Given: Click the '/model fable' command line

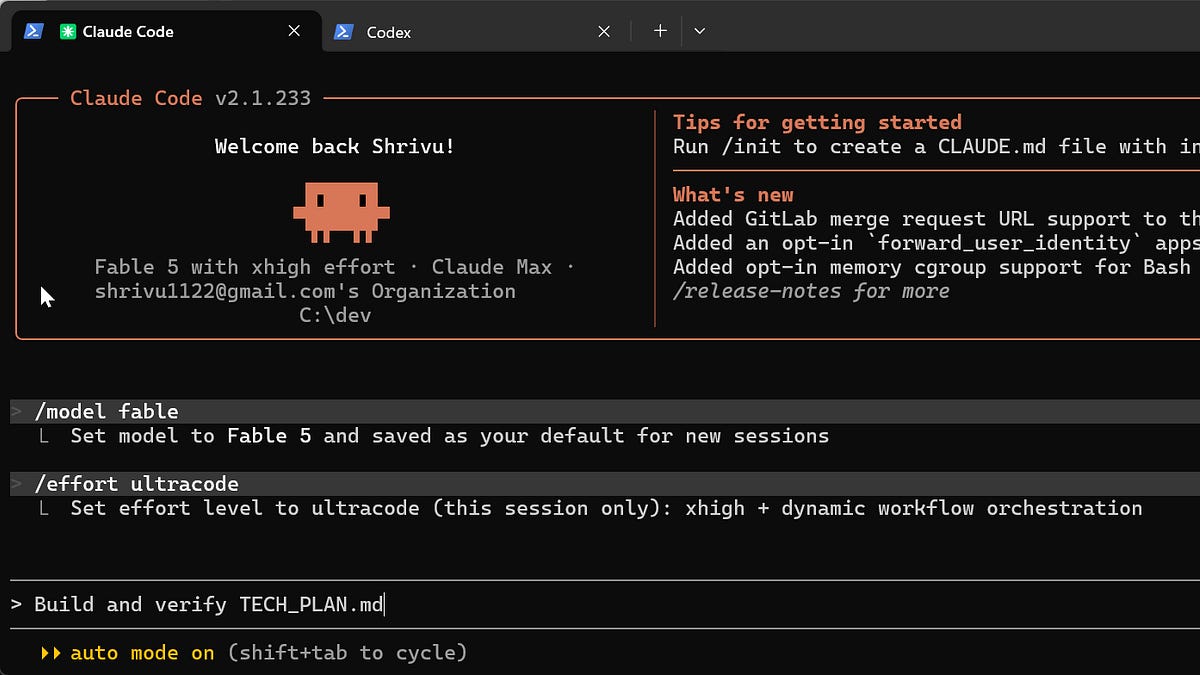Looking at the screenshot, I should point(605,411).
